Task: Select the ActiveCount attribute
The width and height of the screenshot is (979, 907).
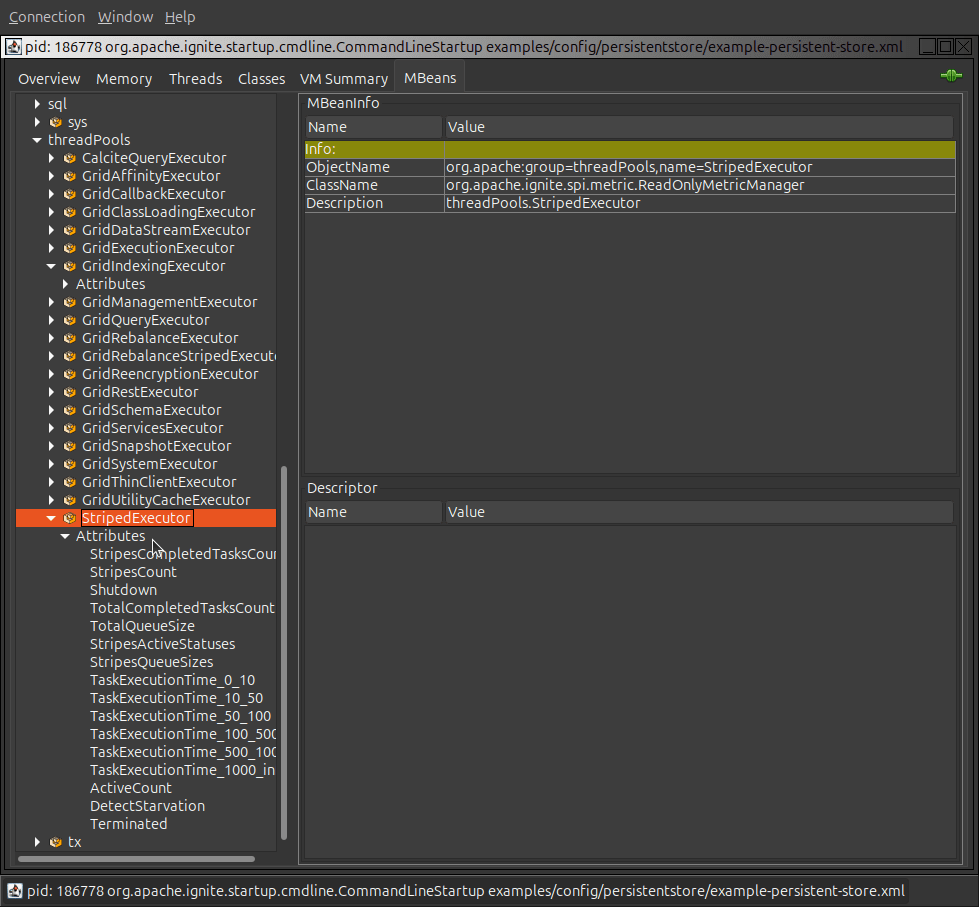Action: [130, 788]
